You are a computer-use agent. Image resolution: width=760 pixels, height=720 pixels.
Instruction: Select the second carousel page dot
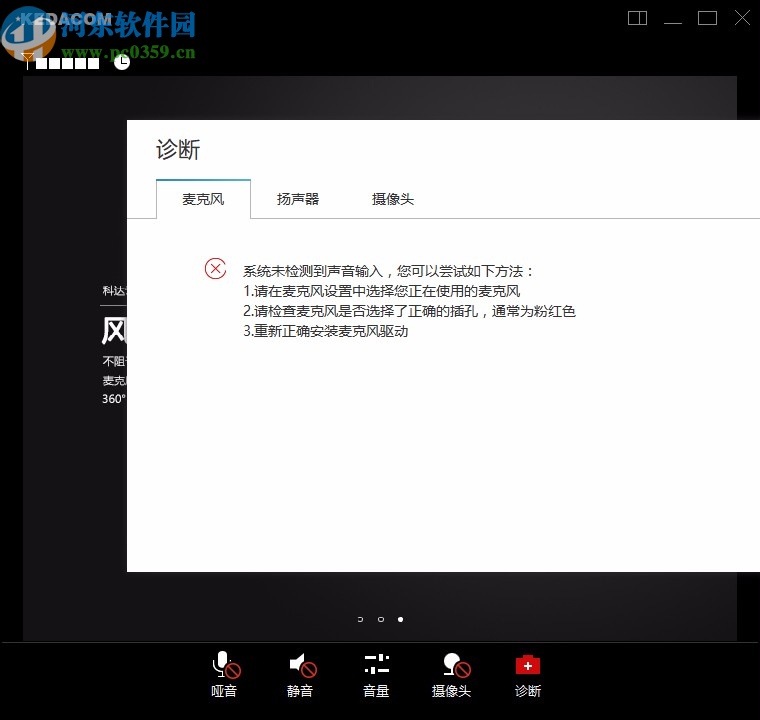point(380,619)
